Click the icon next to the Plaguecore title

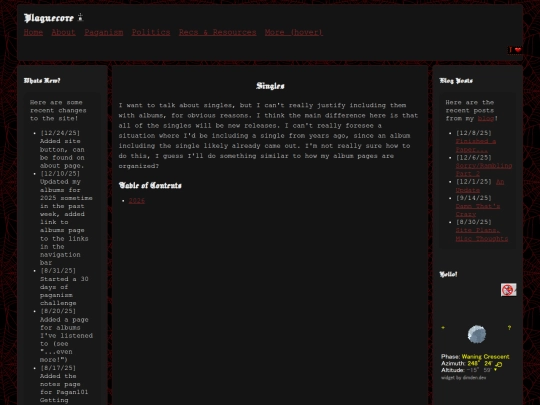[80, 17]
